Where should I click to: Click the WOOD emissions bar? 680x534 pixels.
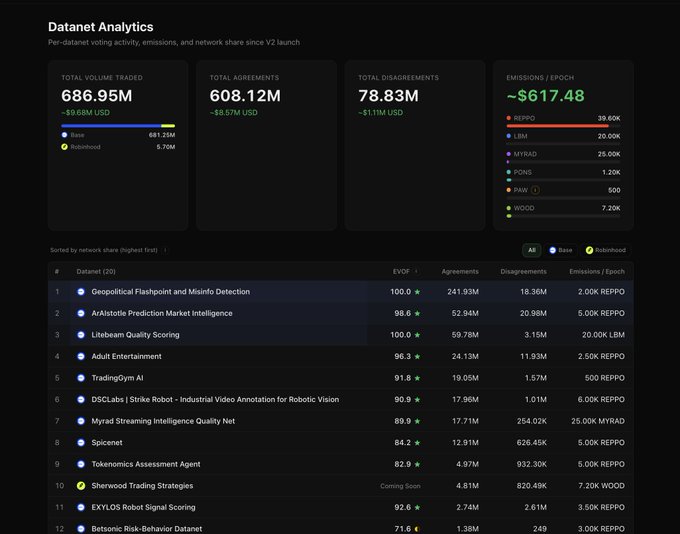(x=563, y=216)
